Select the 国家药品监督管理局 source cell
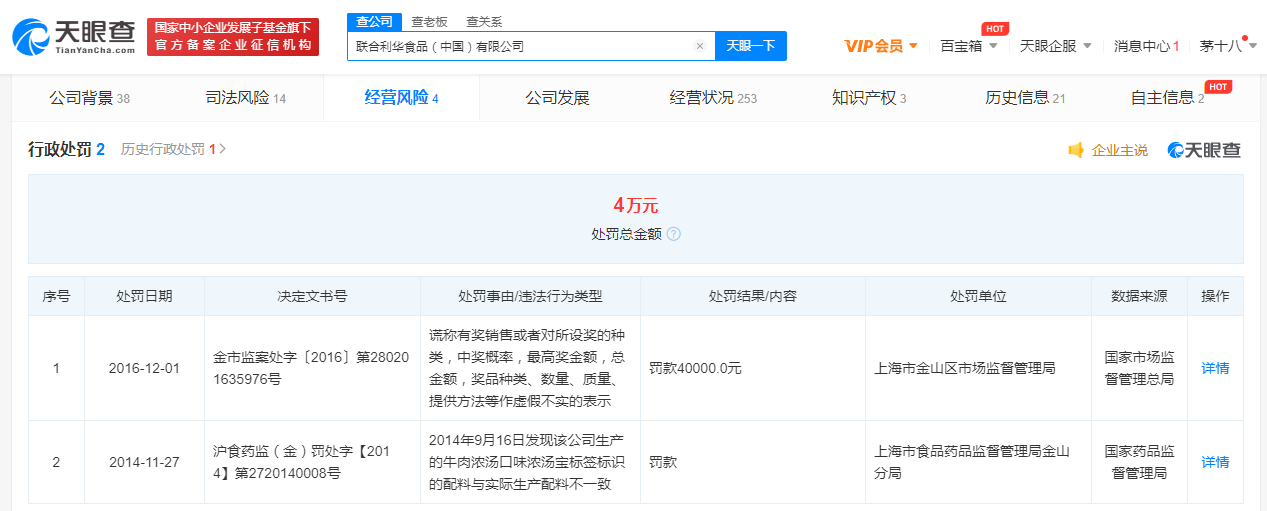Image resolution: width=1267 pixels, height=511 pixels. pos(1139,462)
